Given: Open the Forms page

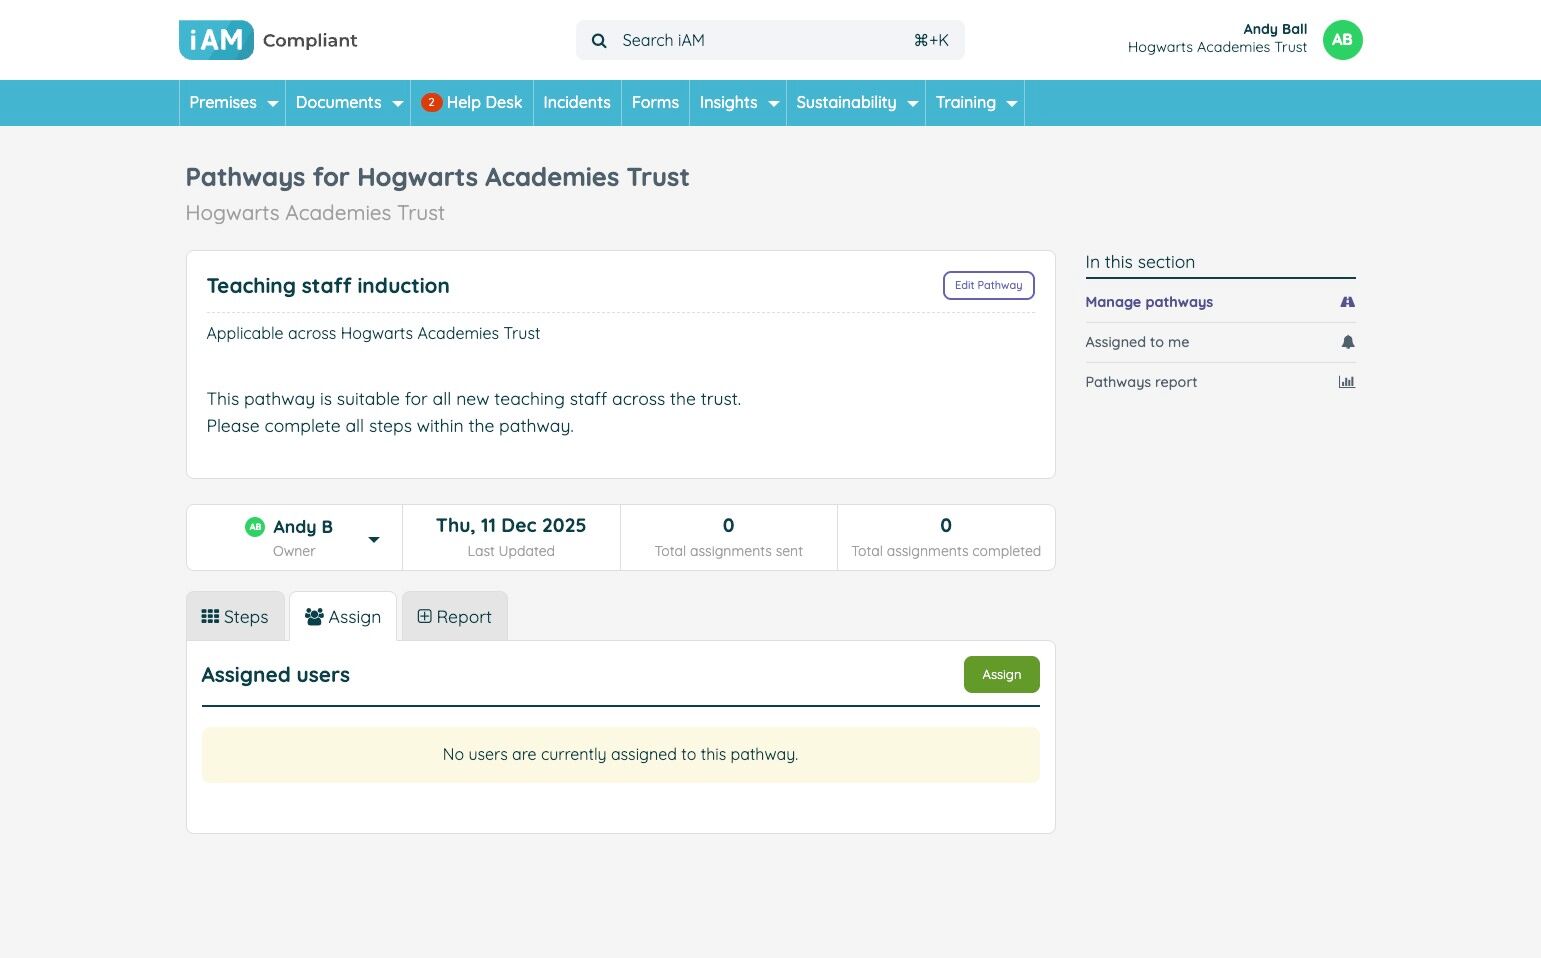Looking at the screenshot, I should click(655, 103).
